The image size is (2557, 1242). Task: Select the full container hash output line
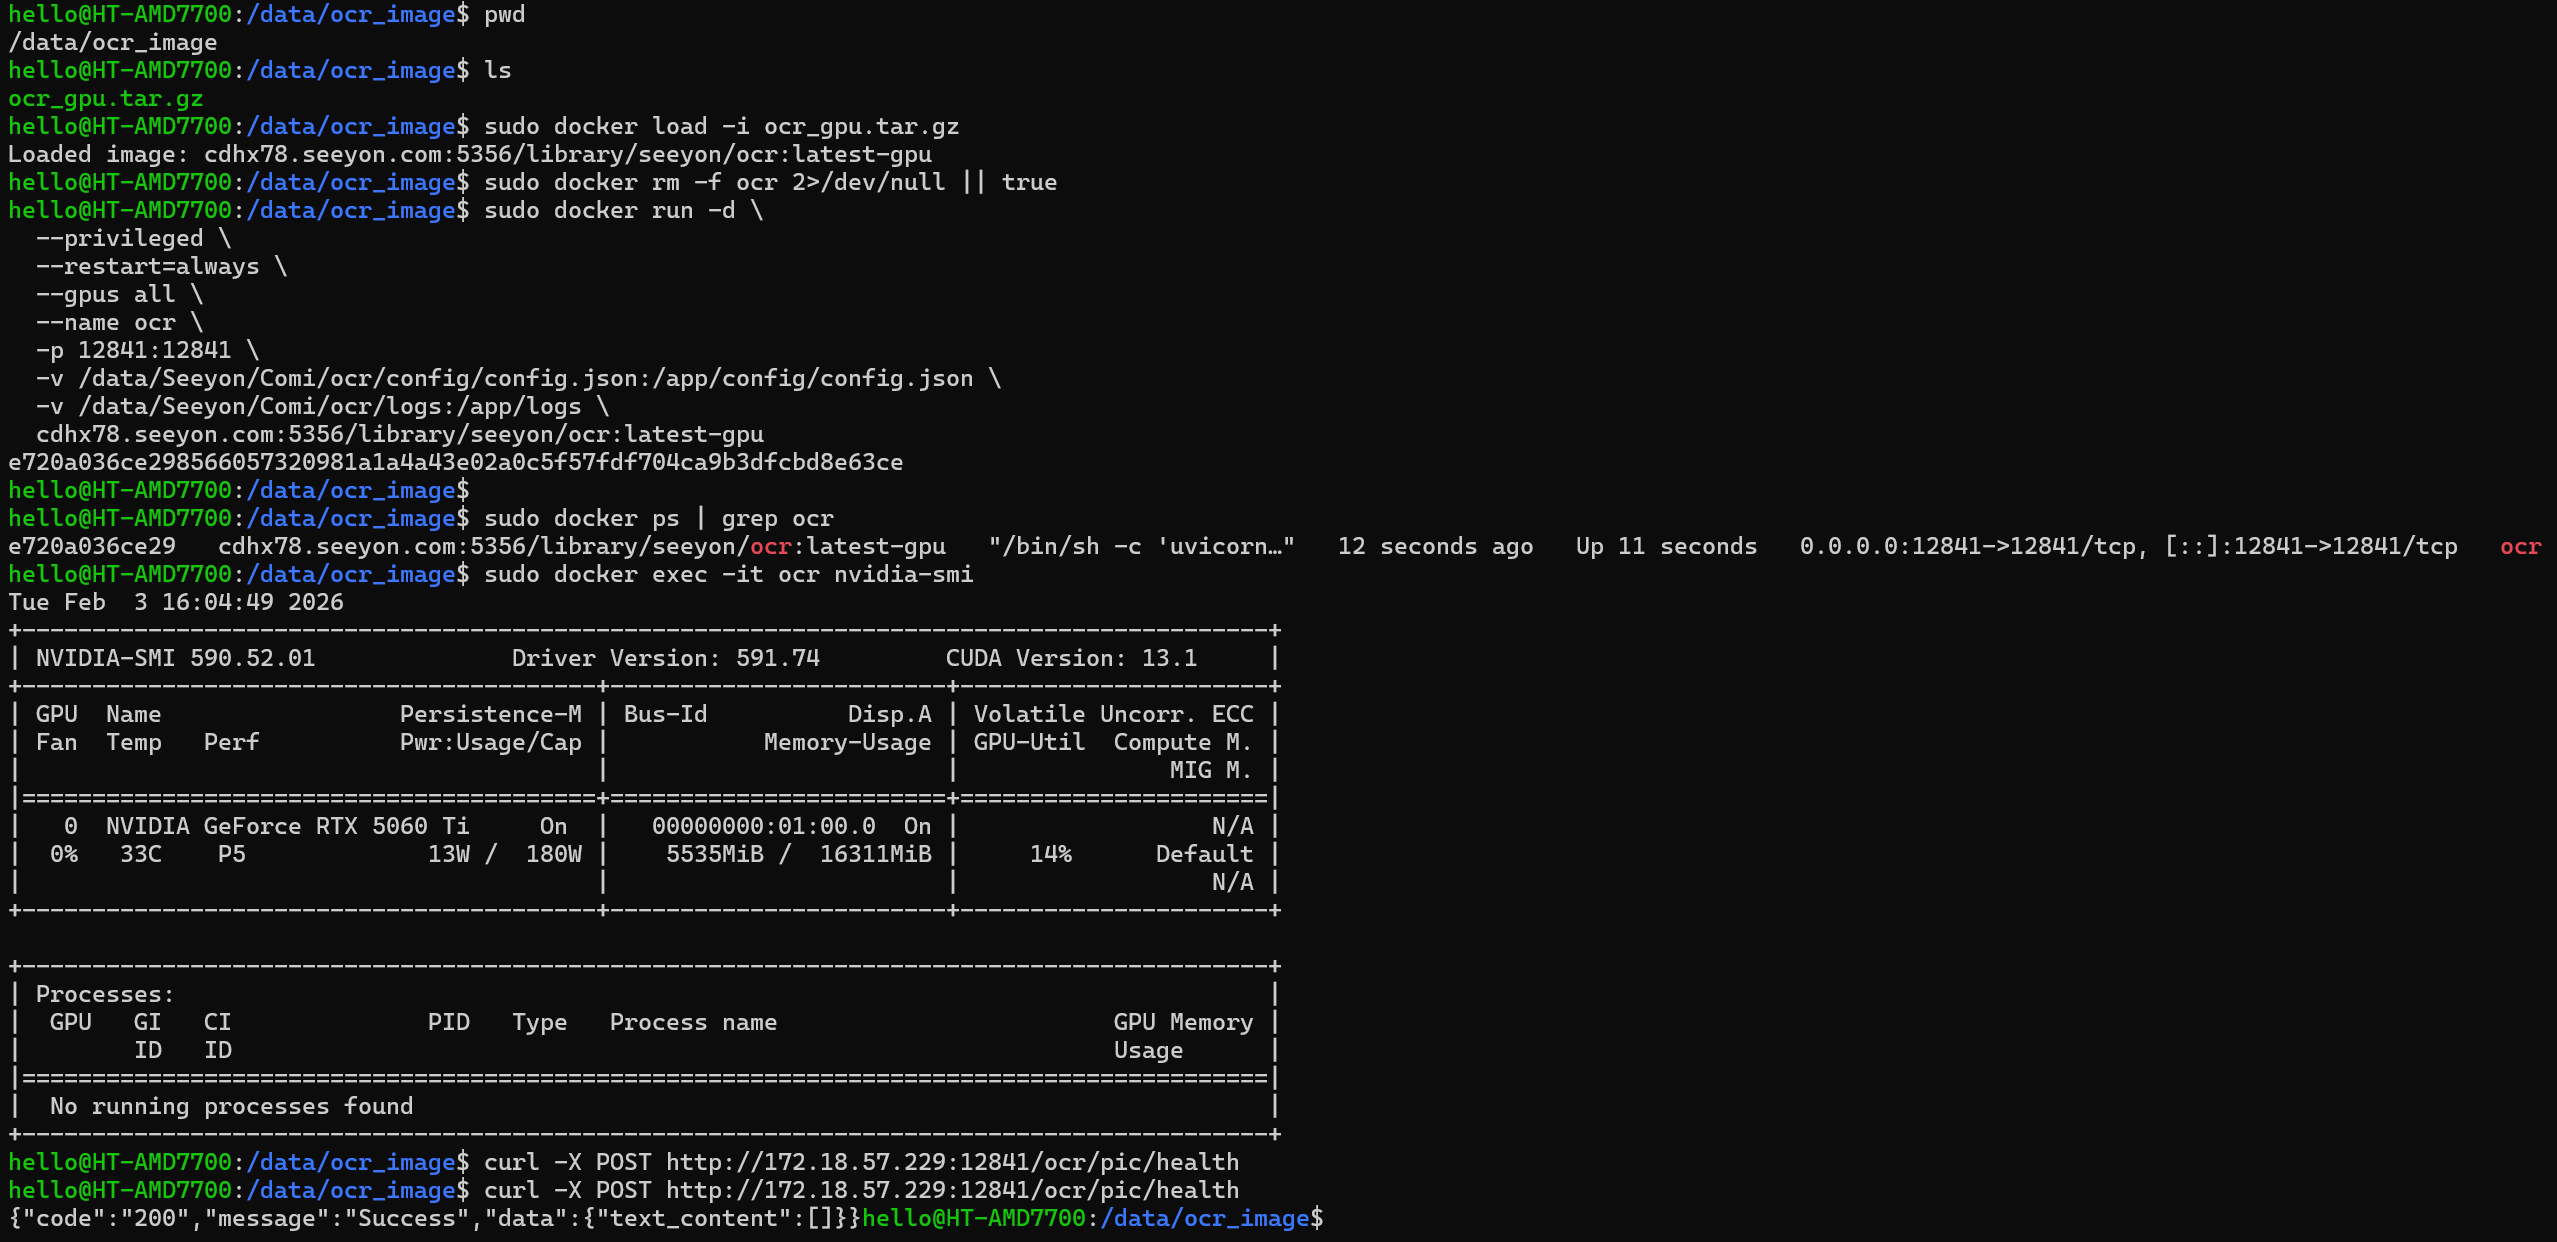tap(455, 462)
